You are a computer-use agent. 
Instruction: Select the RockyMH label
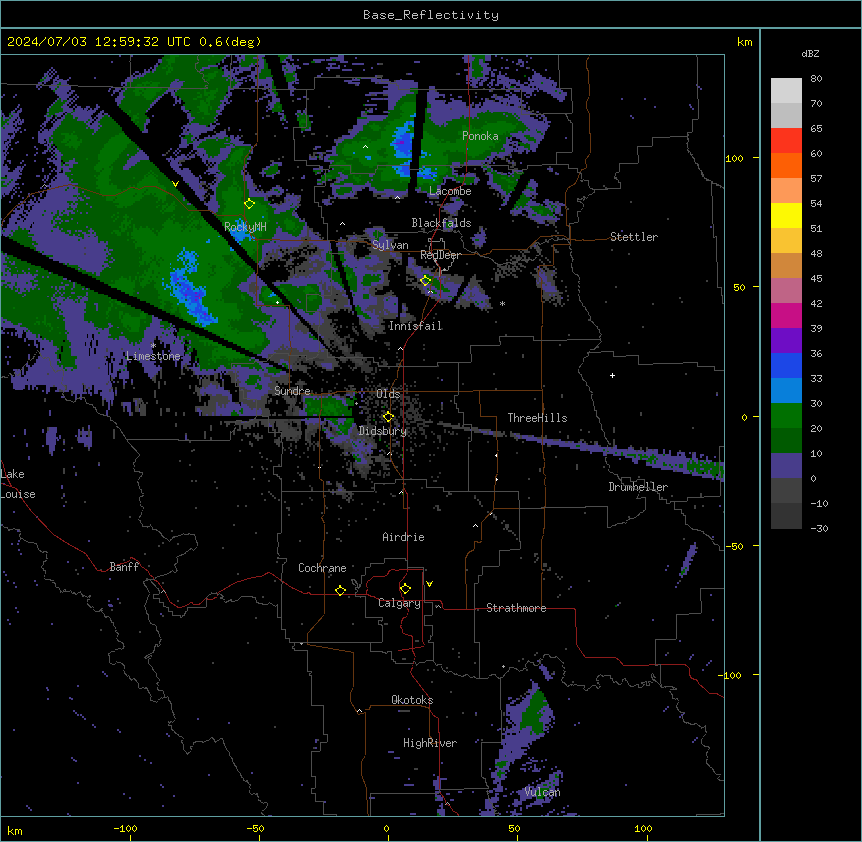click(245, 227)
